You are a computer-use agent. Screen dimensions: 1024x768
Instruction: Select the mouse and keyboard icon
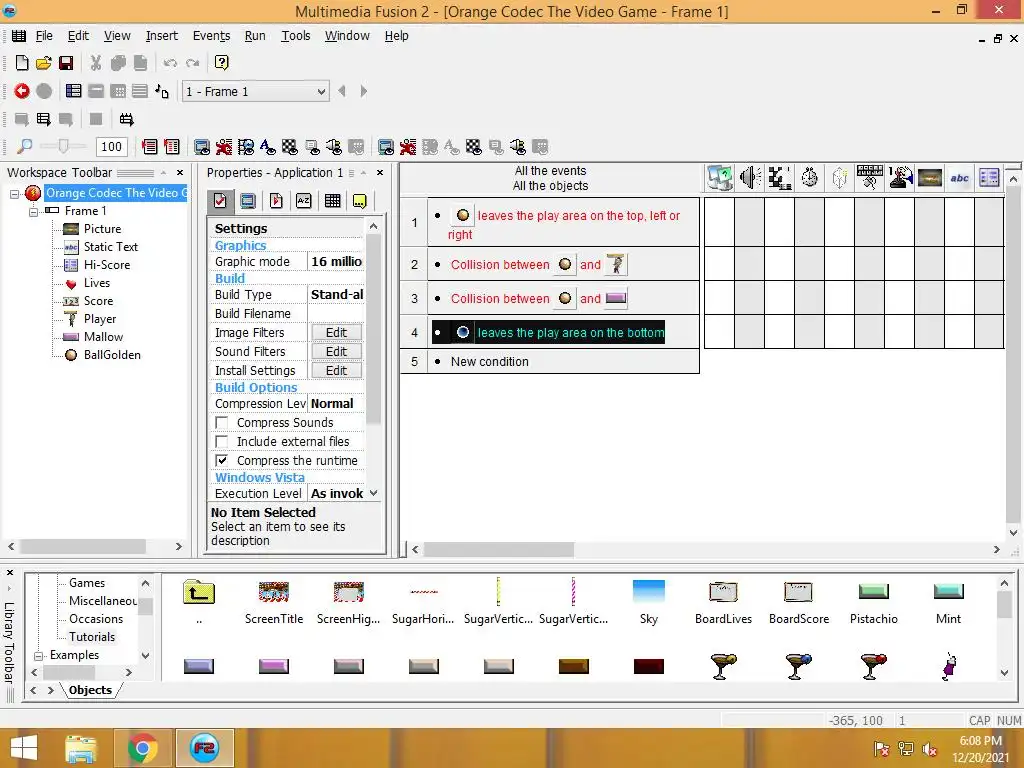pos(870,178)
